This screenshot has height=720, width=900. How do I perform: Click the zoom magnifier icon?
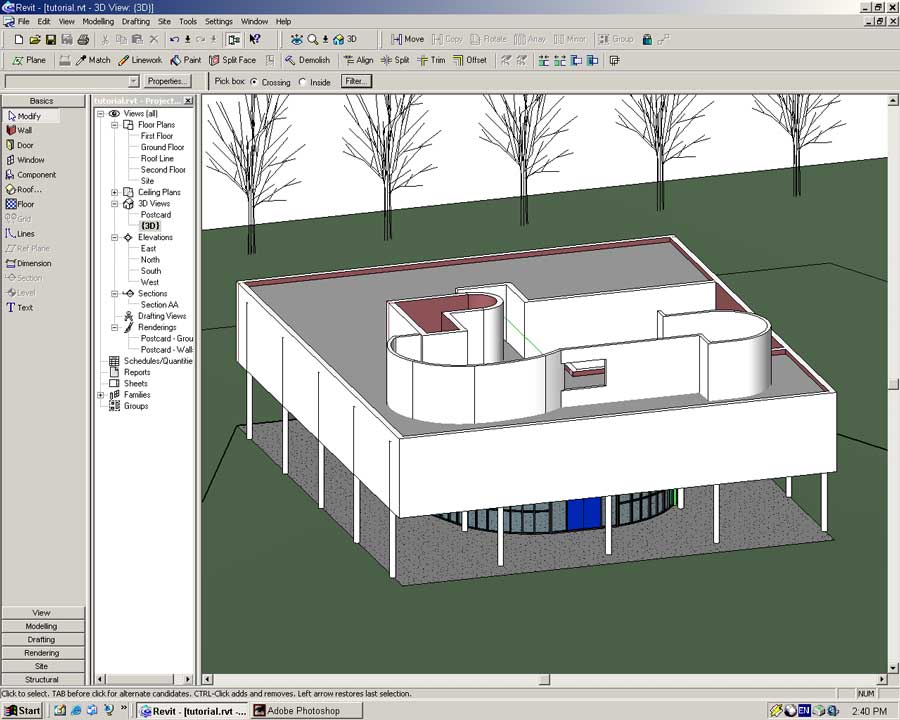(312, 40)
